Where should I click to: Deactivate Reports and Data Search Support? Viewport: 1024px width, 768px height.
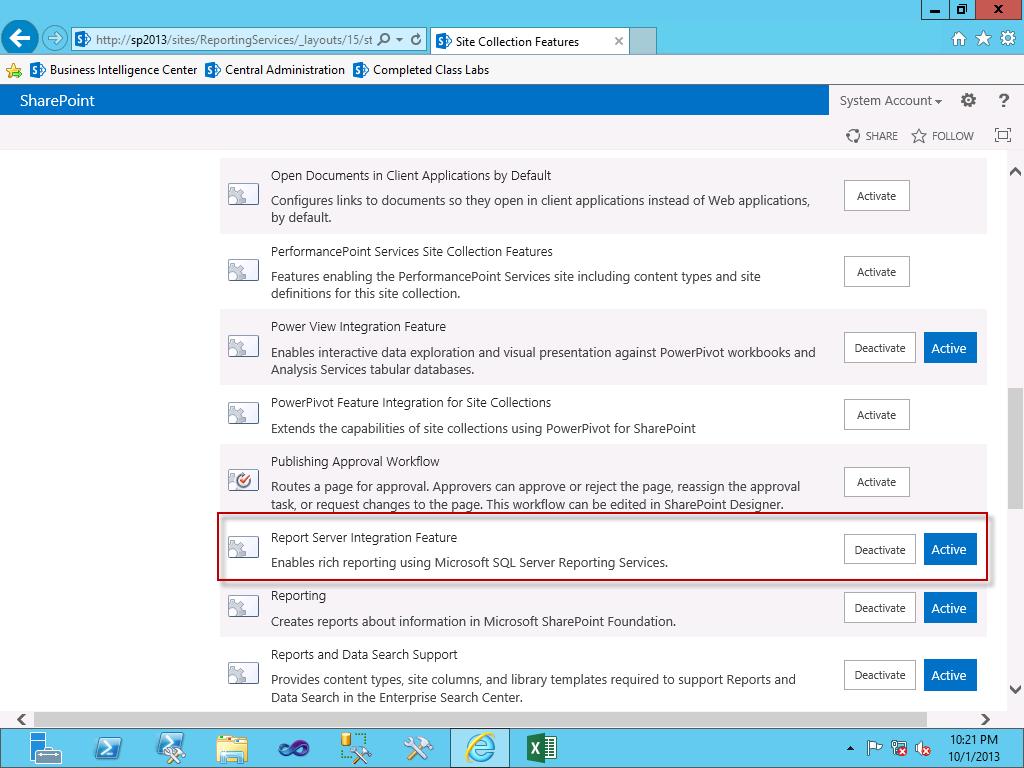click(880, 675)
